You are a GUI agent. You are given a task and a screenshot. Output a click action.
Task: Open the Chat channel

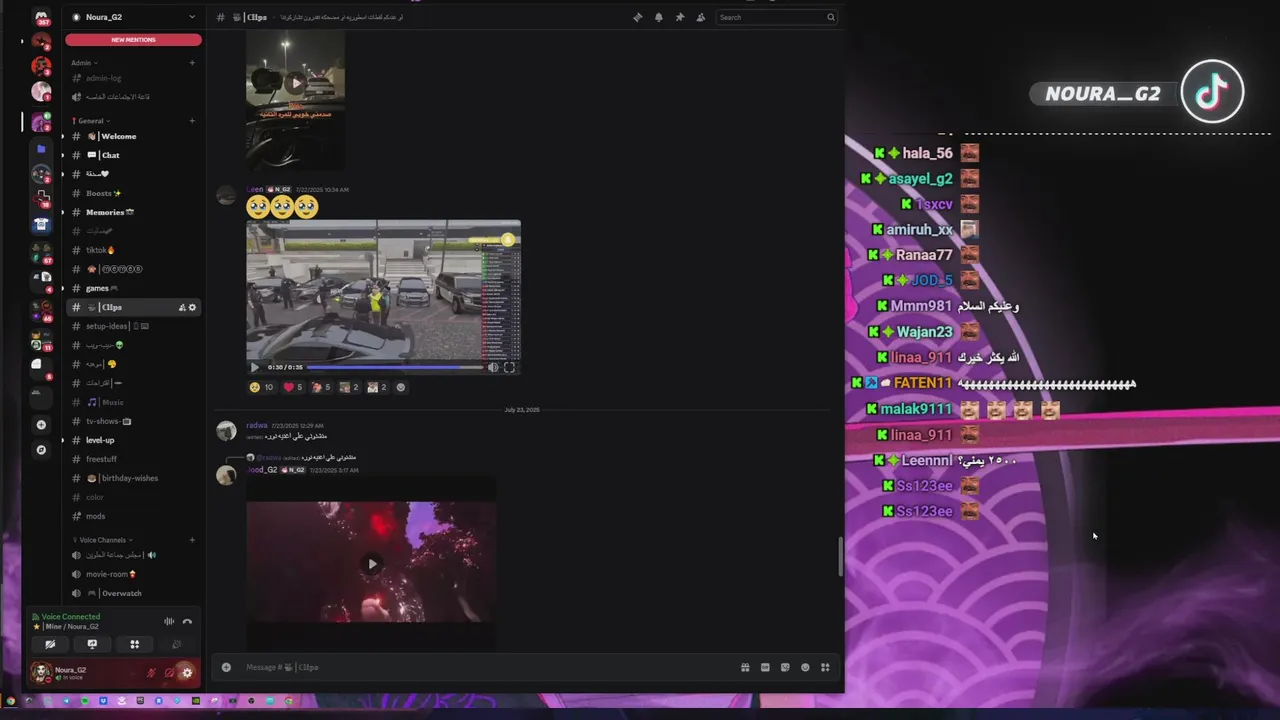tap(133, 155)
